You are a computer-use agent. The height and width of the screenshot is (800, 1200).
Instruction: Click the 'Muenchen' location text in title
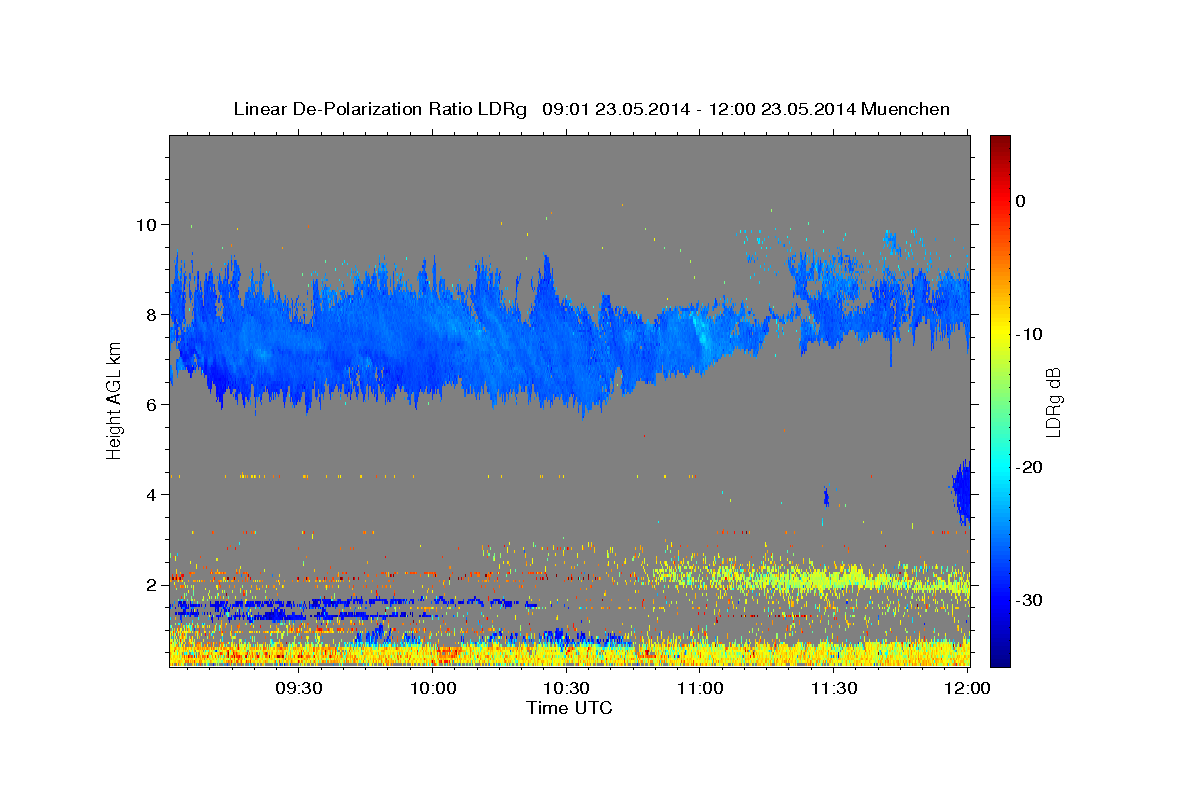pos(906,109)
